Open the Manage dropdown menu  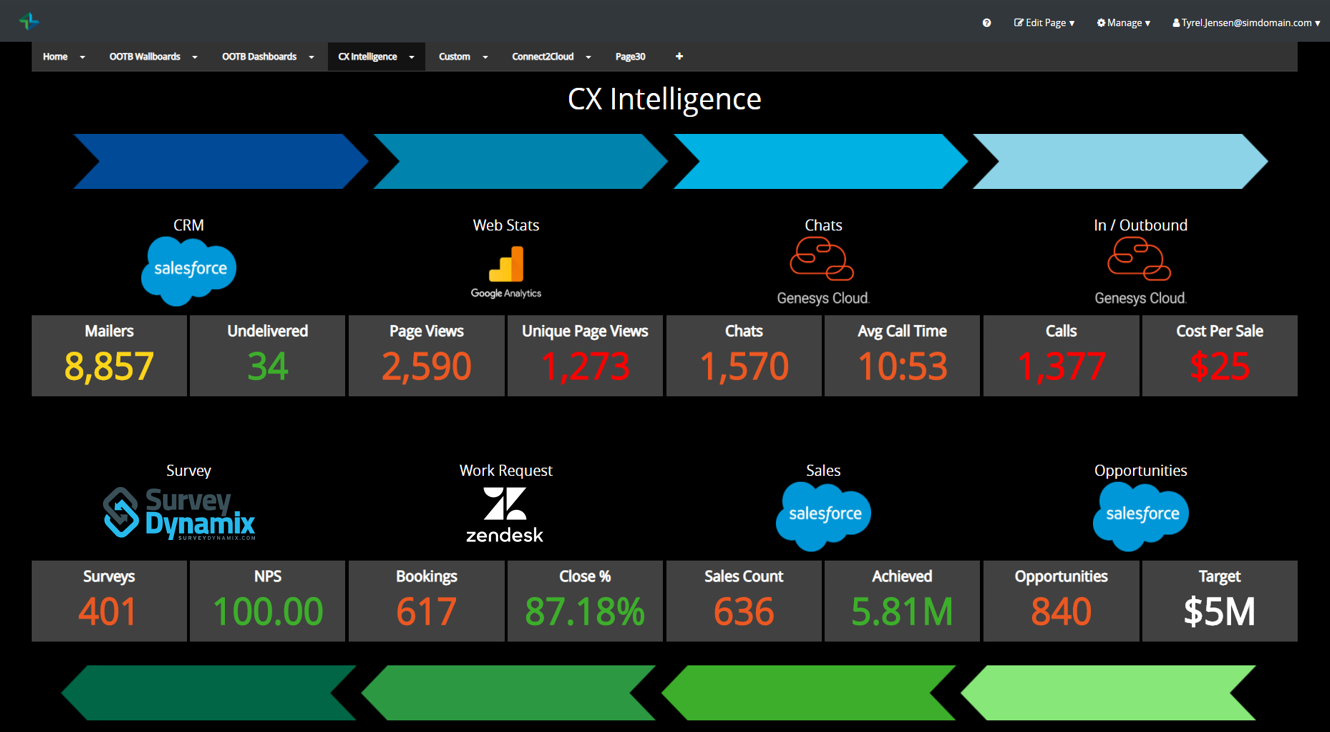1123,23
